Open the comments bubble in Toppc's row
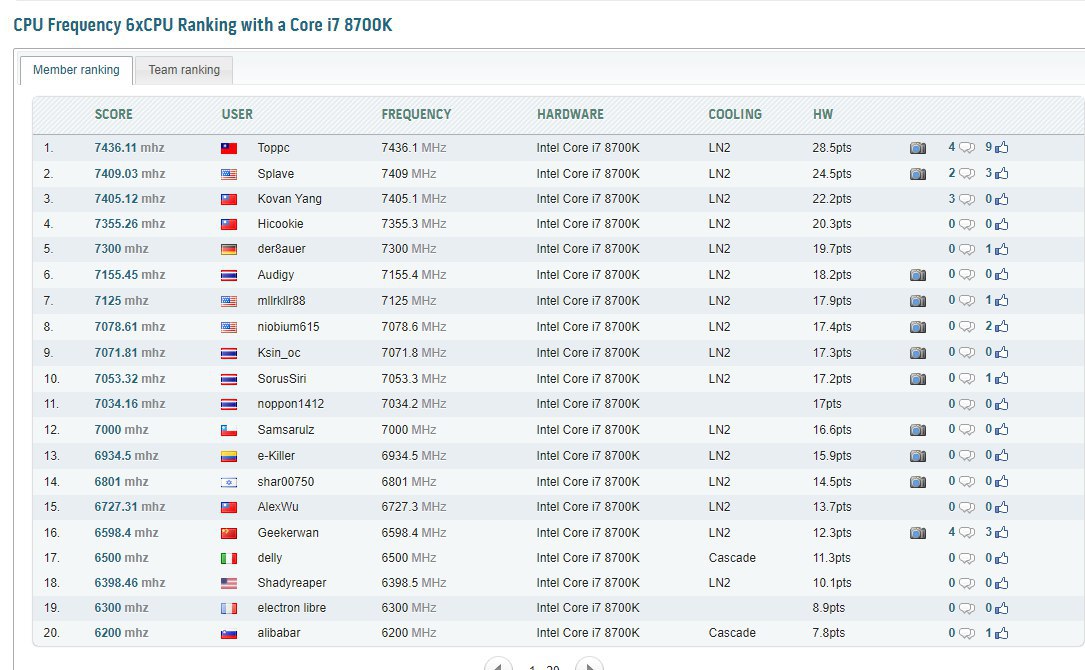 967,148
